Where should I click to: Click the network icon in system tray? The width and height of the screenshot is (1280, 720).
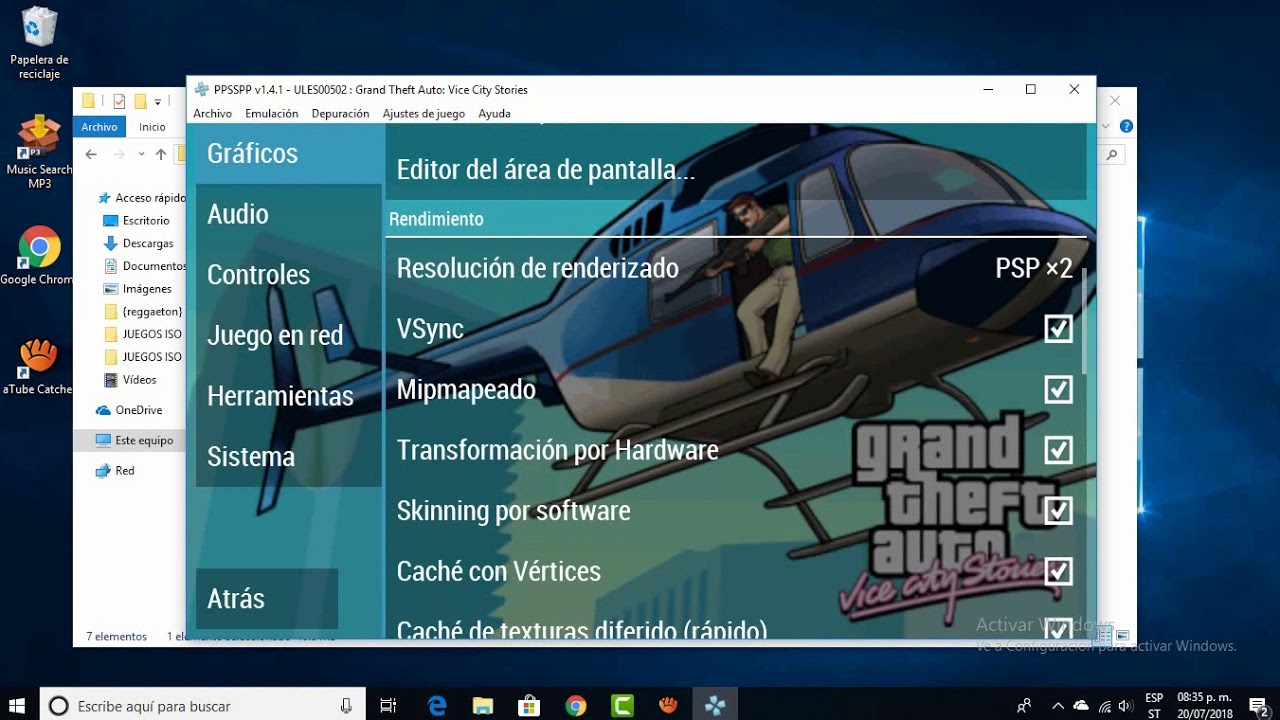(x=1104, y=706)
